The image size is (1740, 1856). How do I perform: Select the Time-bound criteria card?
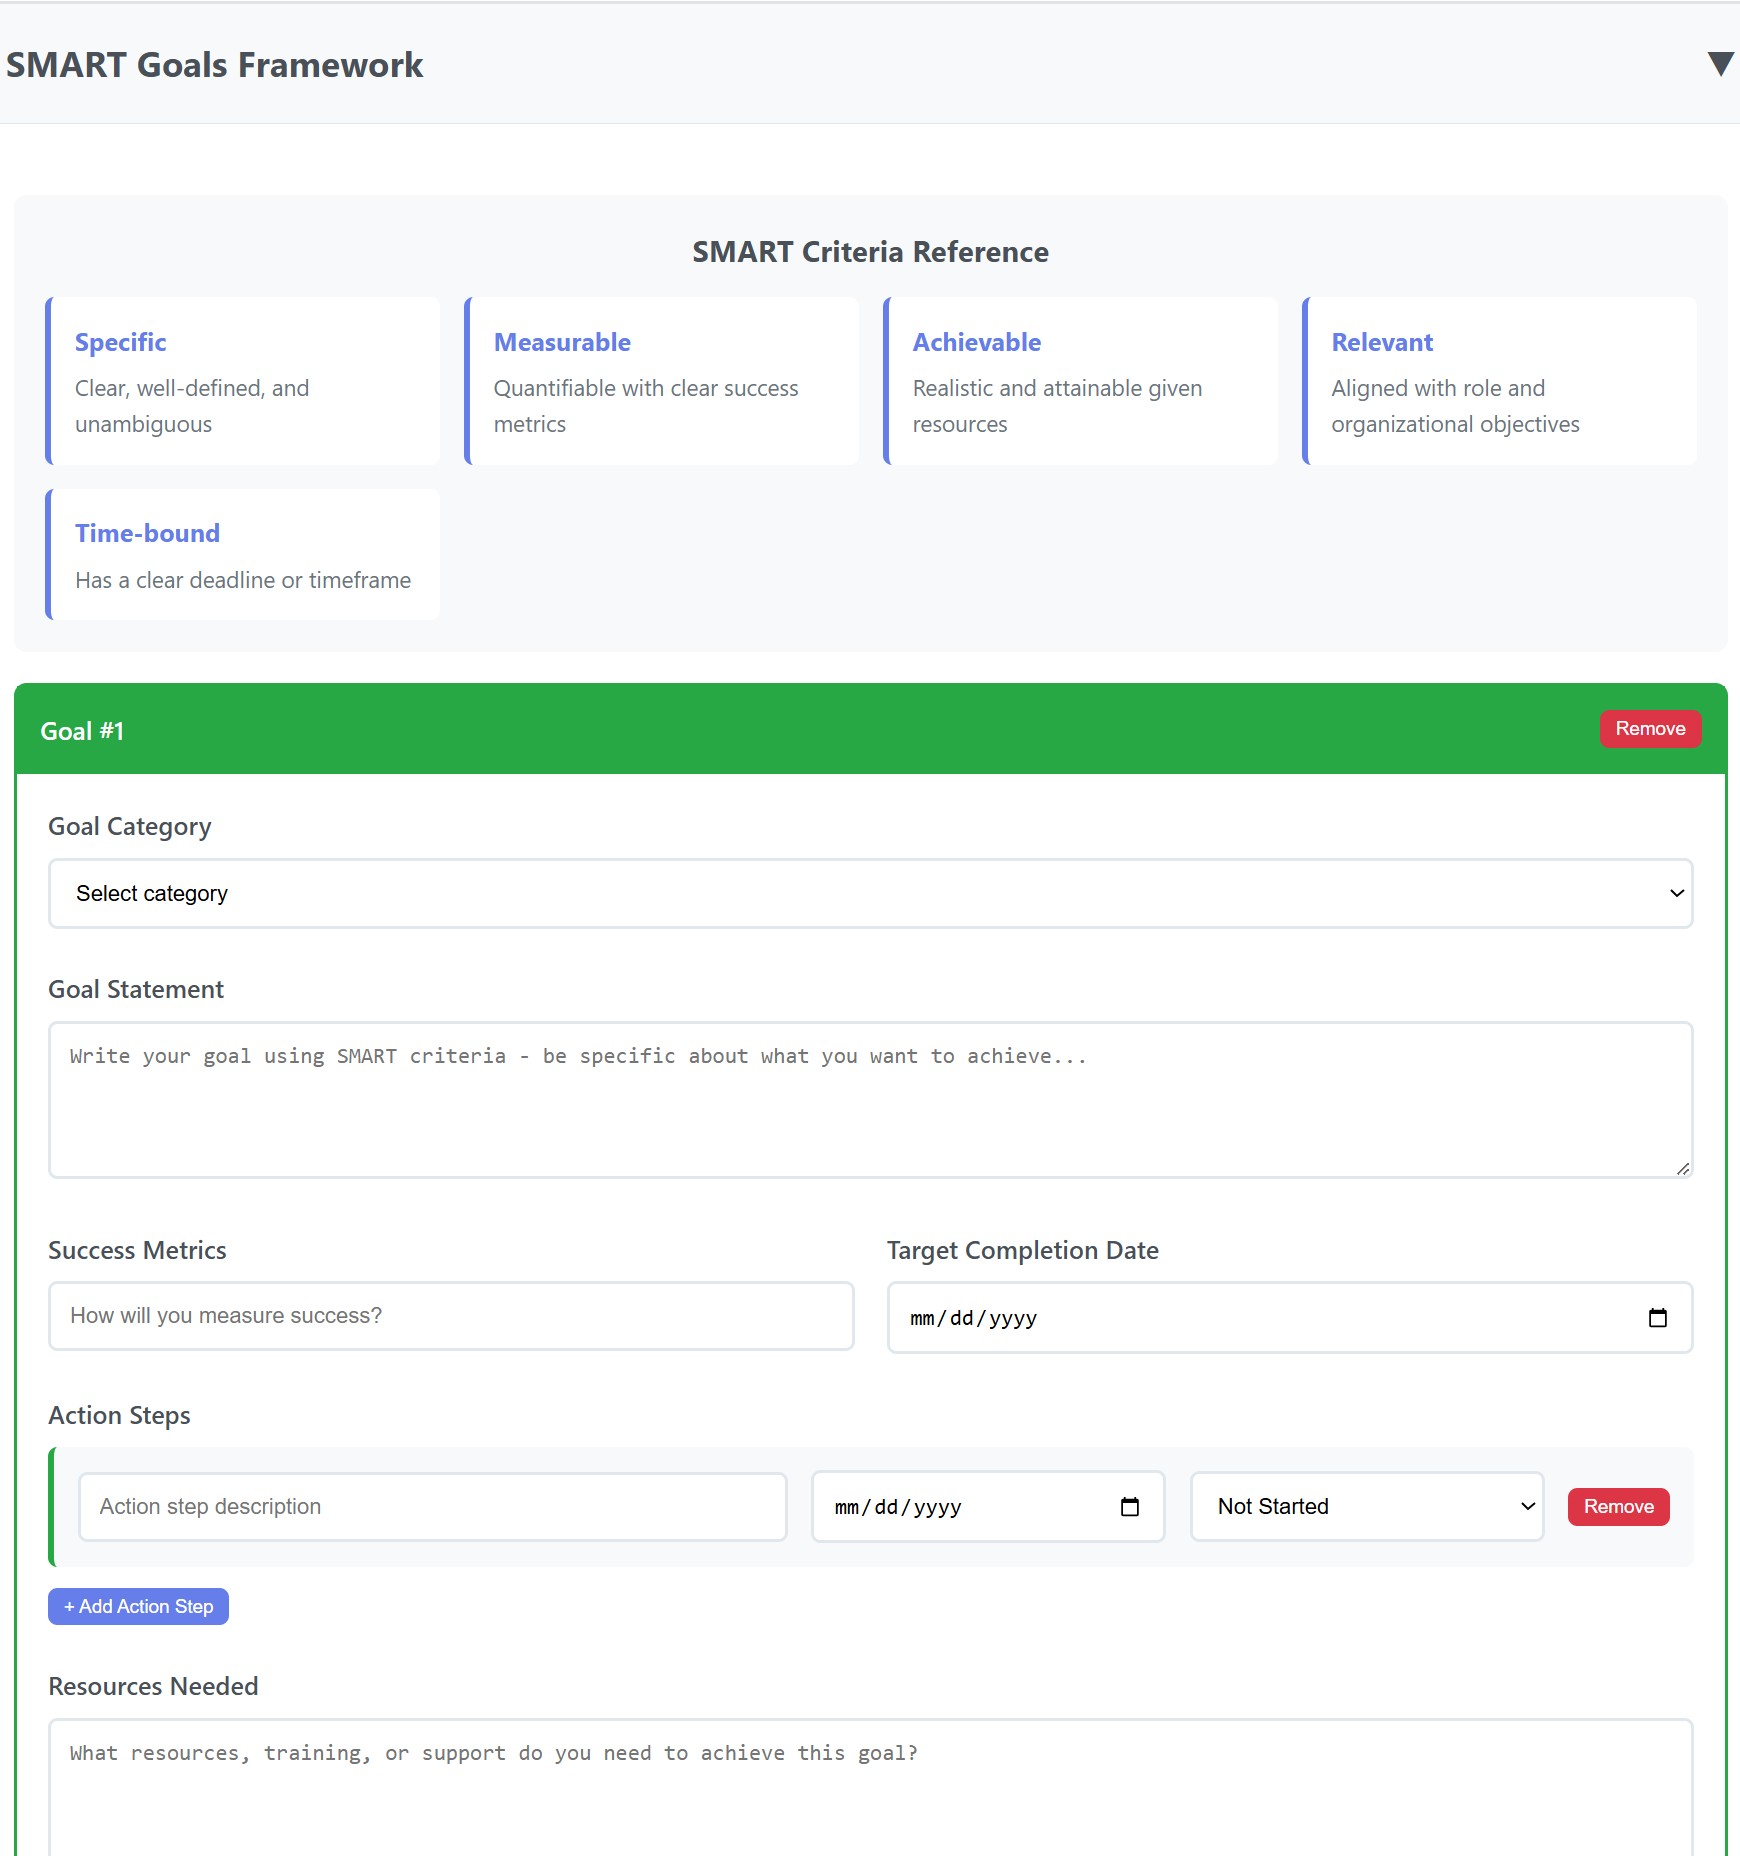click(x=243, y=553)
